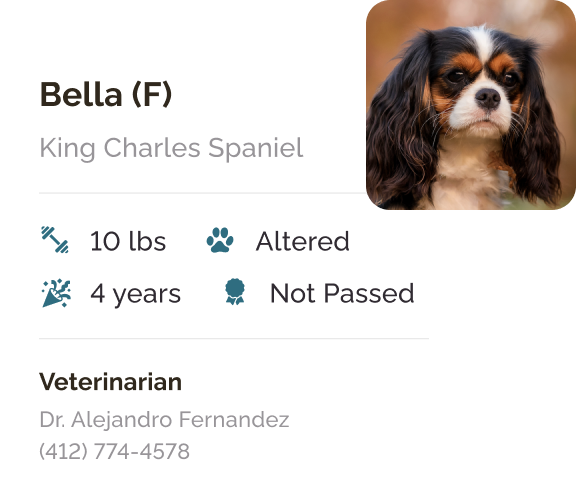Open Bella's spaniel profile photo
This screenshot has height=501, width=576.
coord(471,105)
